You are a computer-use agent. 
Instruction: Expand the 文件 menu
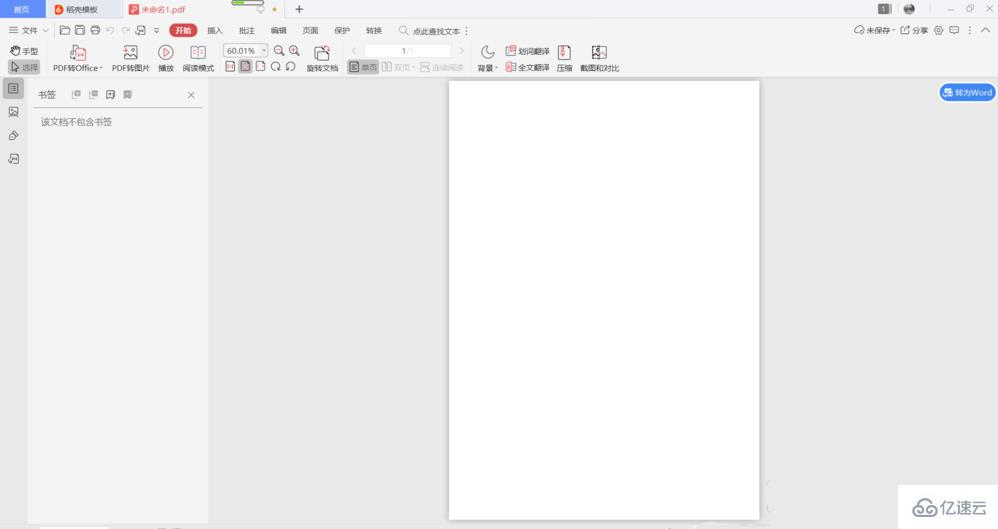28,31
